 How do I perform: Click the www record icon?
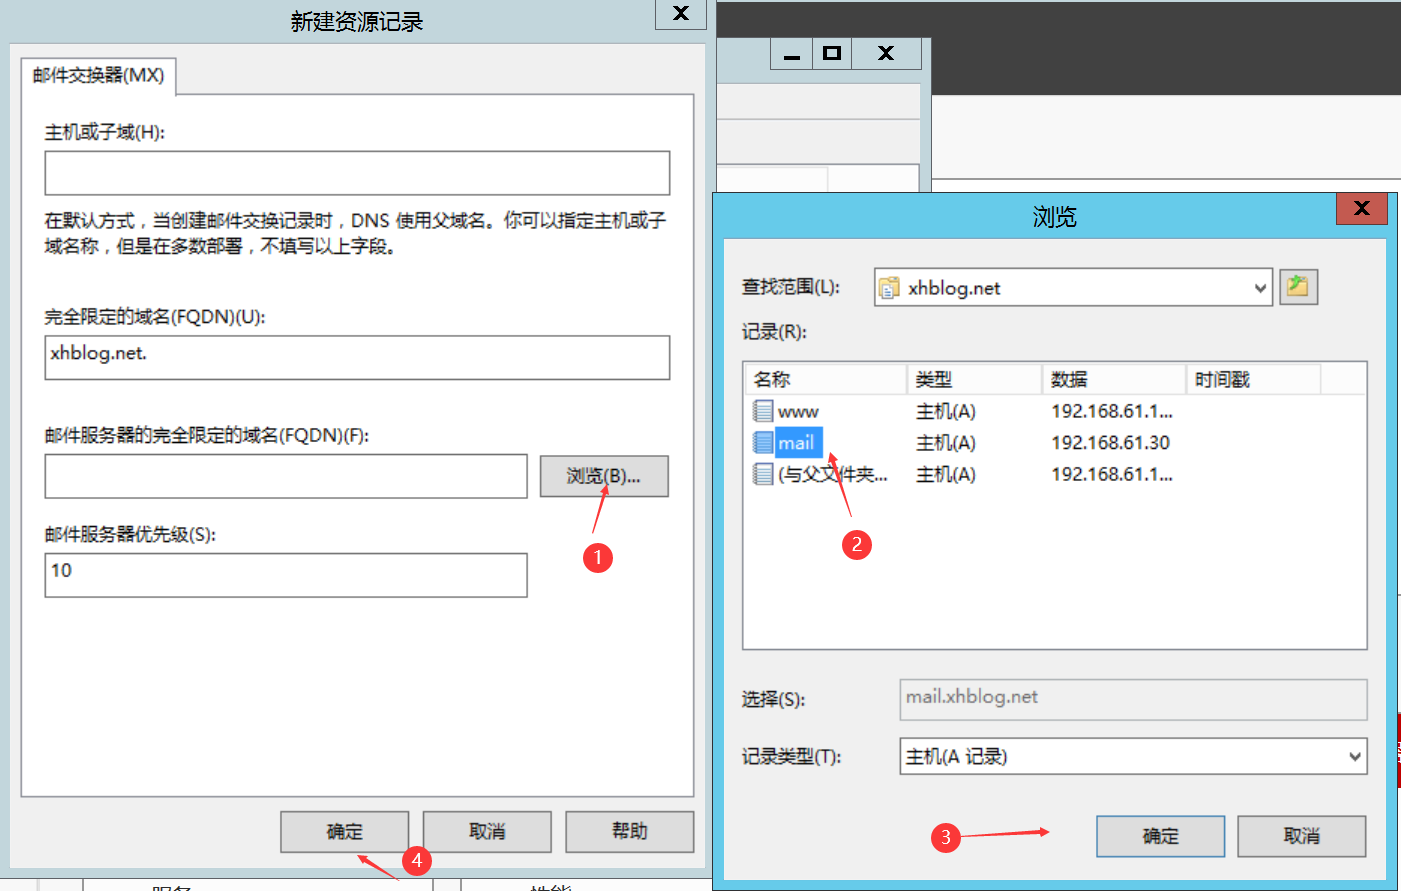pos(763,411)
